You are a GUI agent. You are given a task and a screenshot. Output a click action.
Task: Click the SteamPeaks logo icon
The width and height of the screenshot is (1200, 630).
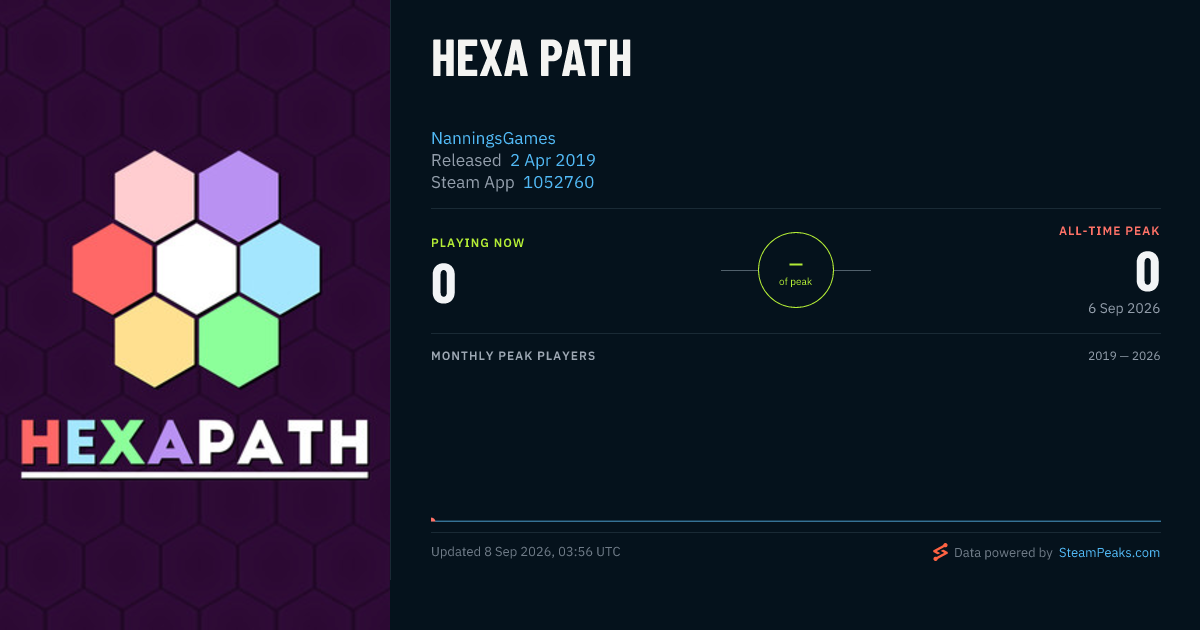point(940,552)
